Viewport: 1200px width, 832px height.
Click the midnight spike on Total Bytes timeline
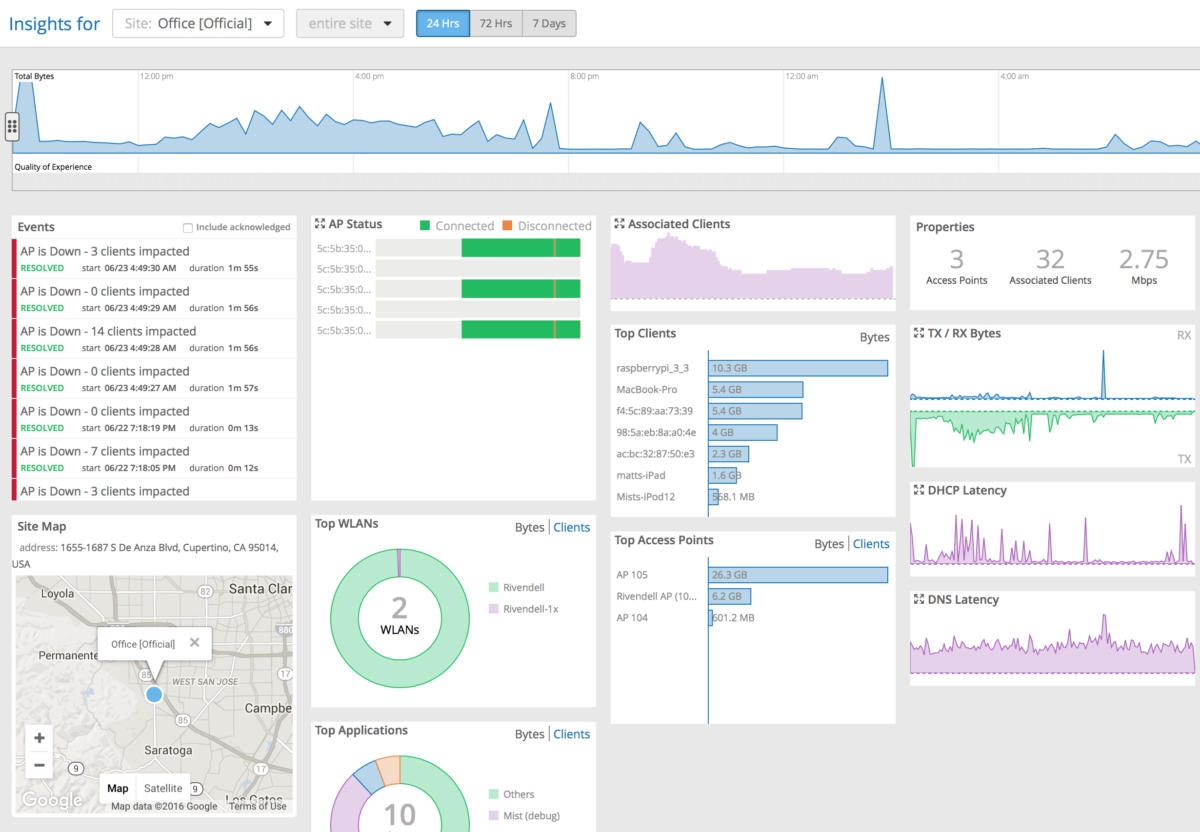pos(882,115)
